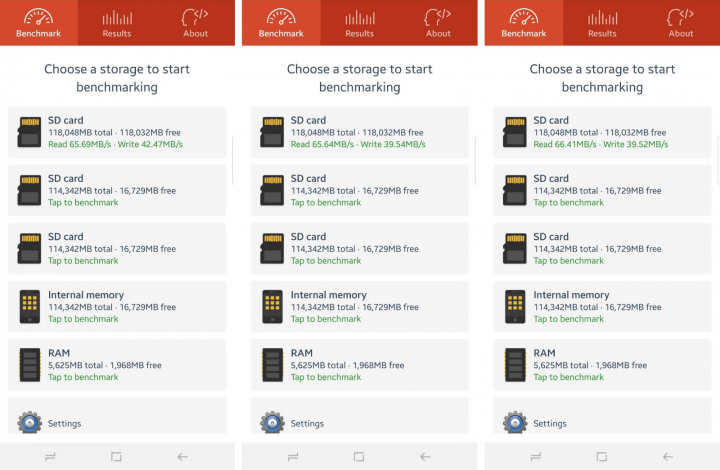This screenshot has height=470, width=720.
Task: Click RAM chip icon in left screen
Action: point(29,365)
